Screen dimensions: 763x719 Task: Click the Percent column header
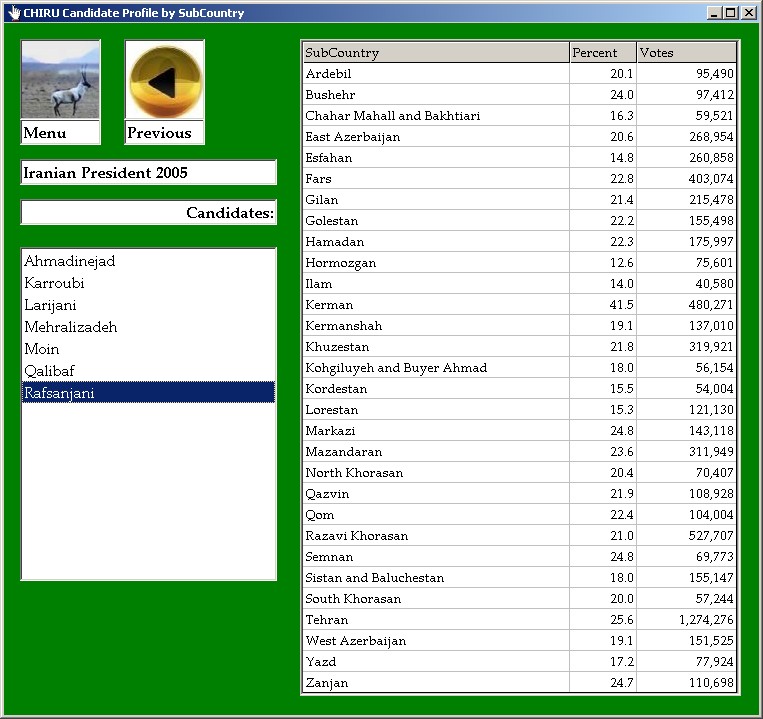[602, 53]
